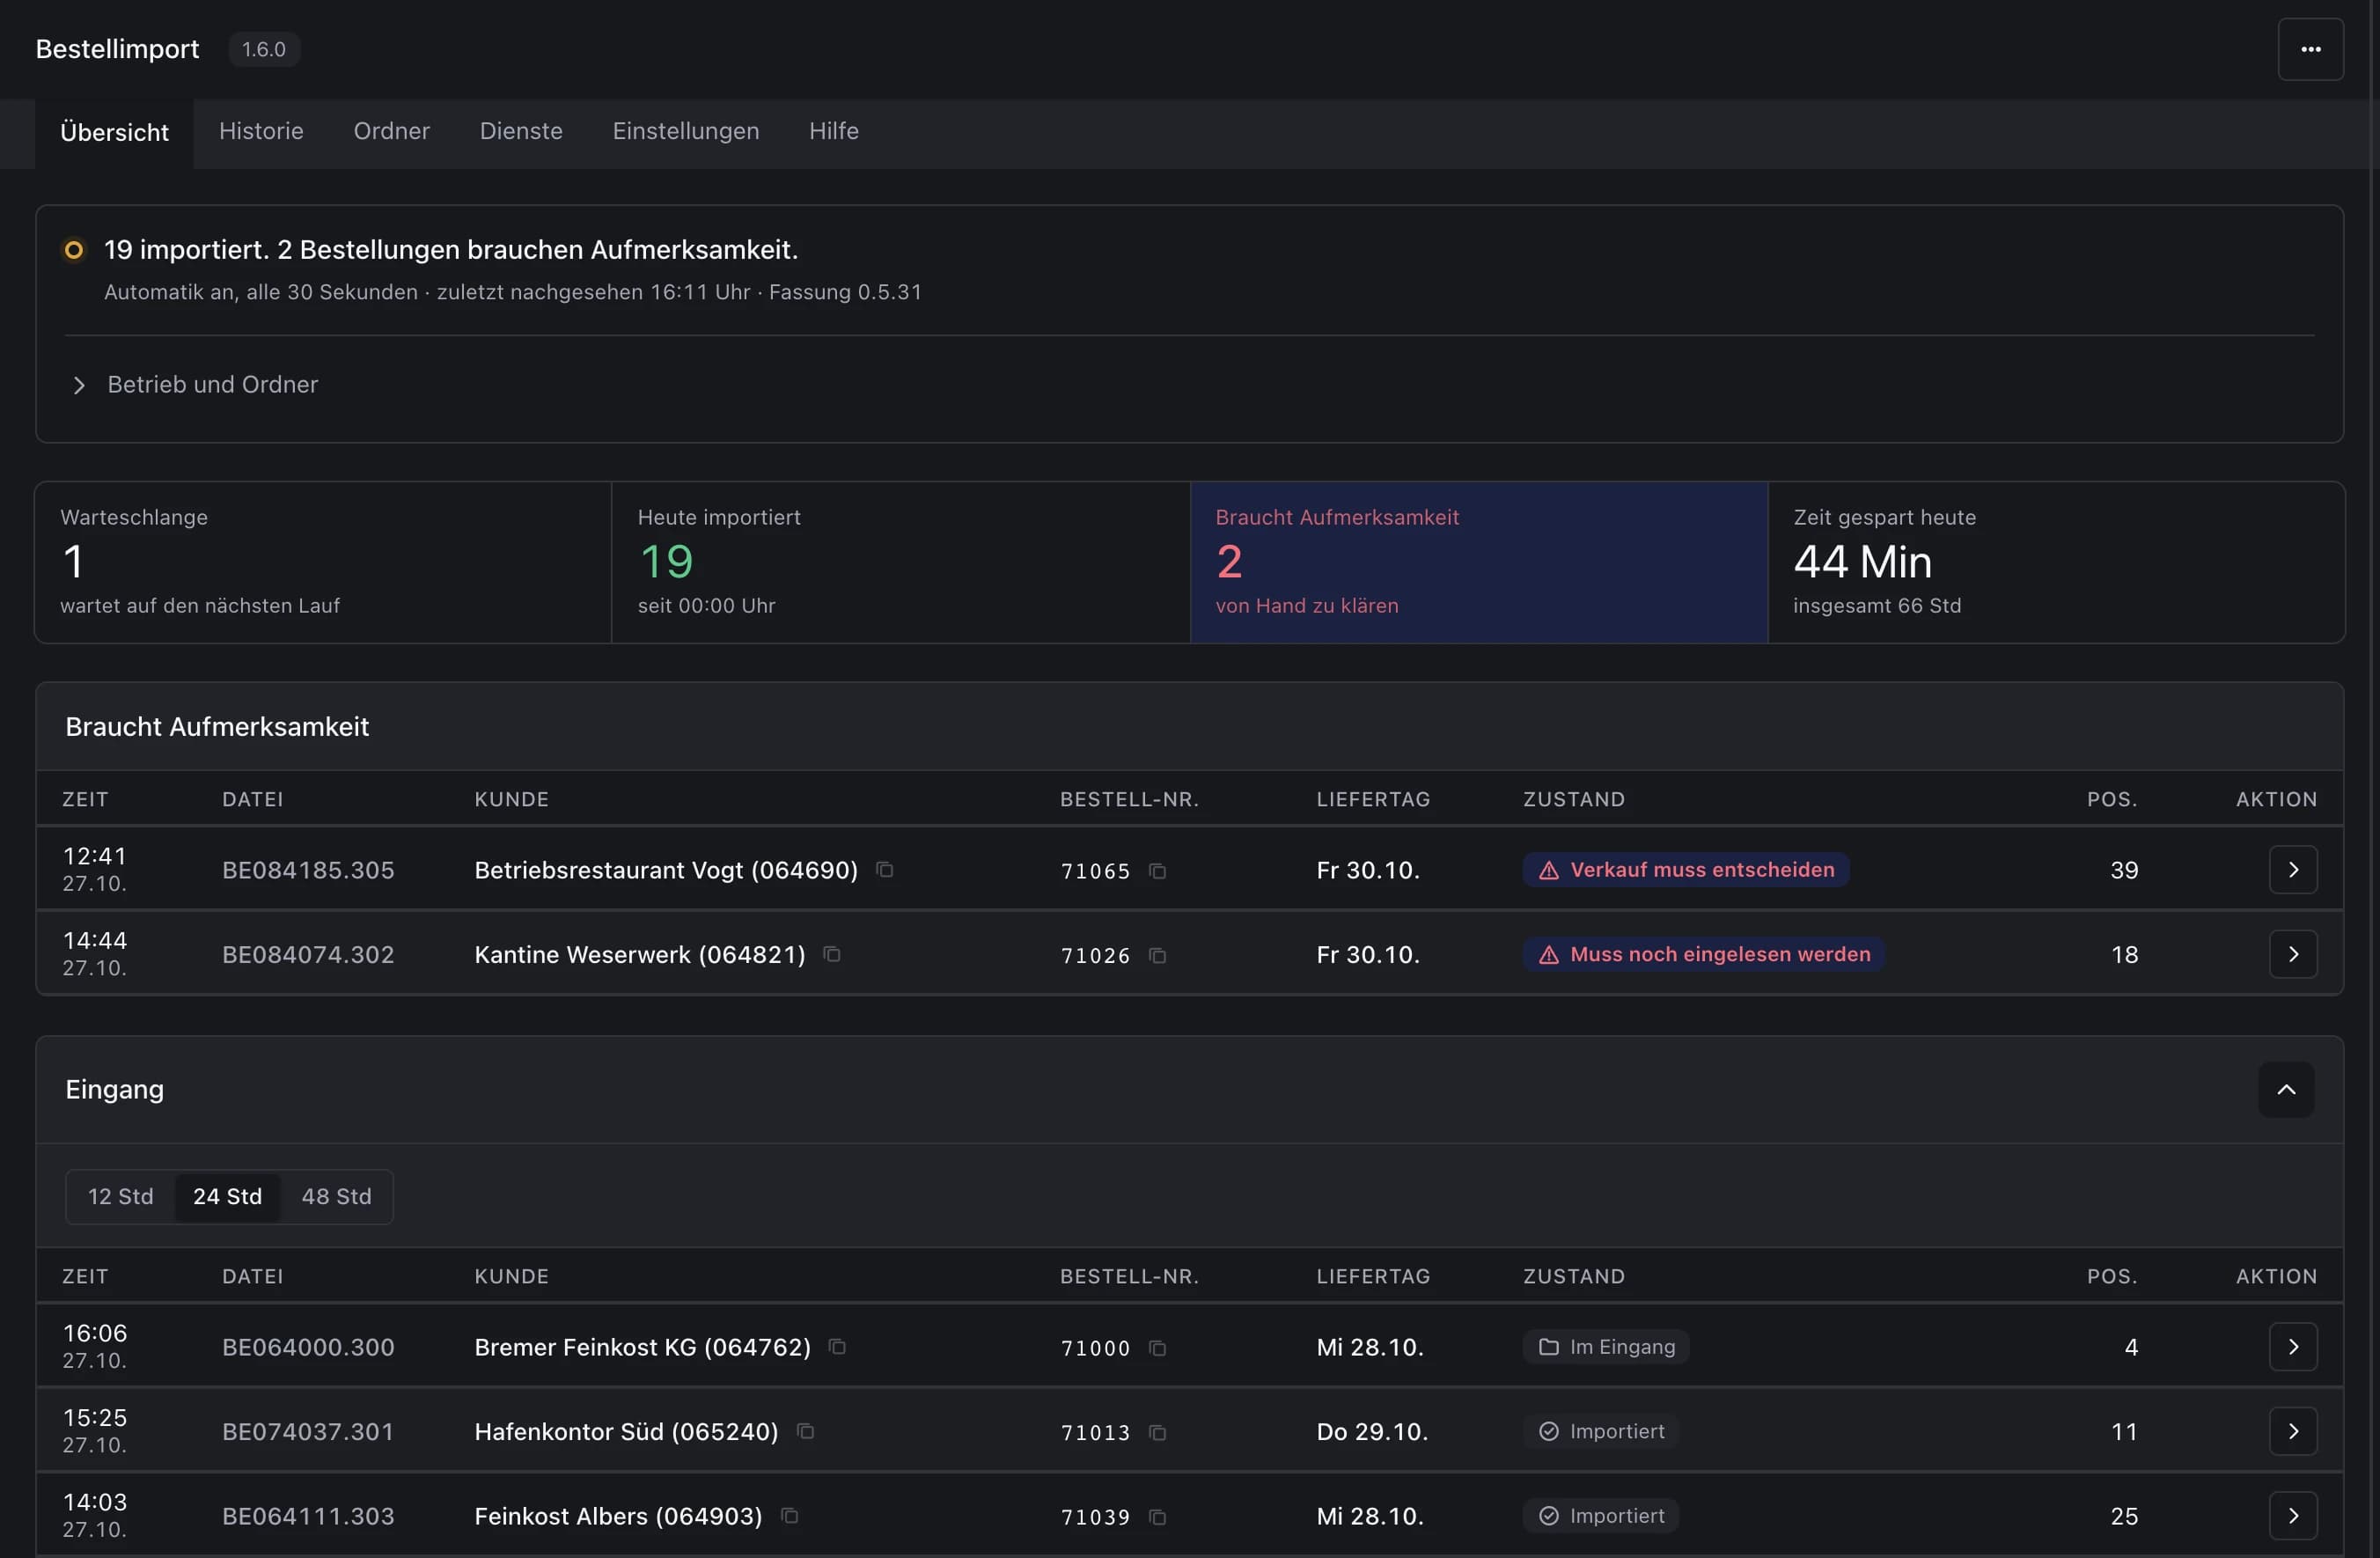Screen dimensions: 2380x1558
Task: Click file name BE064000.300
Action: click(308, 1347)
